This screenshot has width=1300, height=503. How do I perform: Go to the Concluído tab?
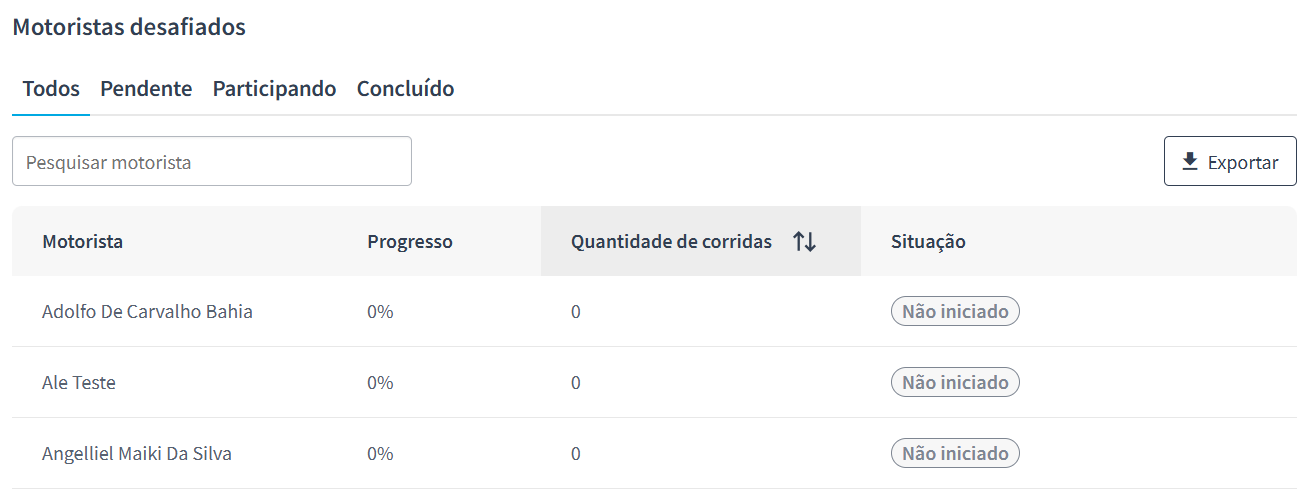click(405, 88)
